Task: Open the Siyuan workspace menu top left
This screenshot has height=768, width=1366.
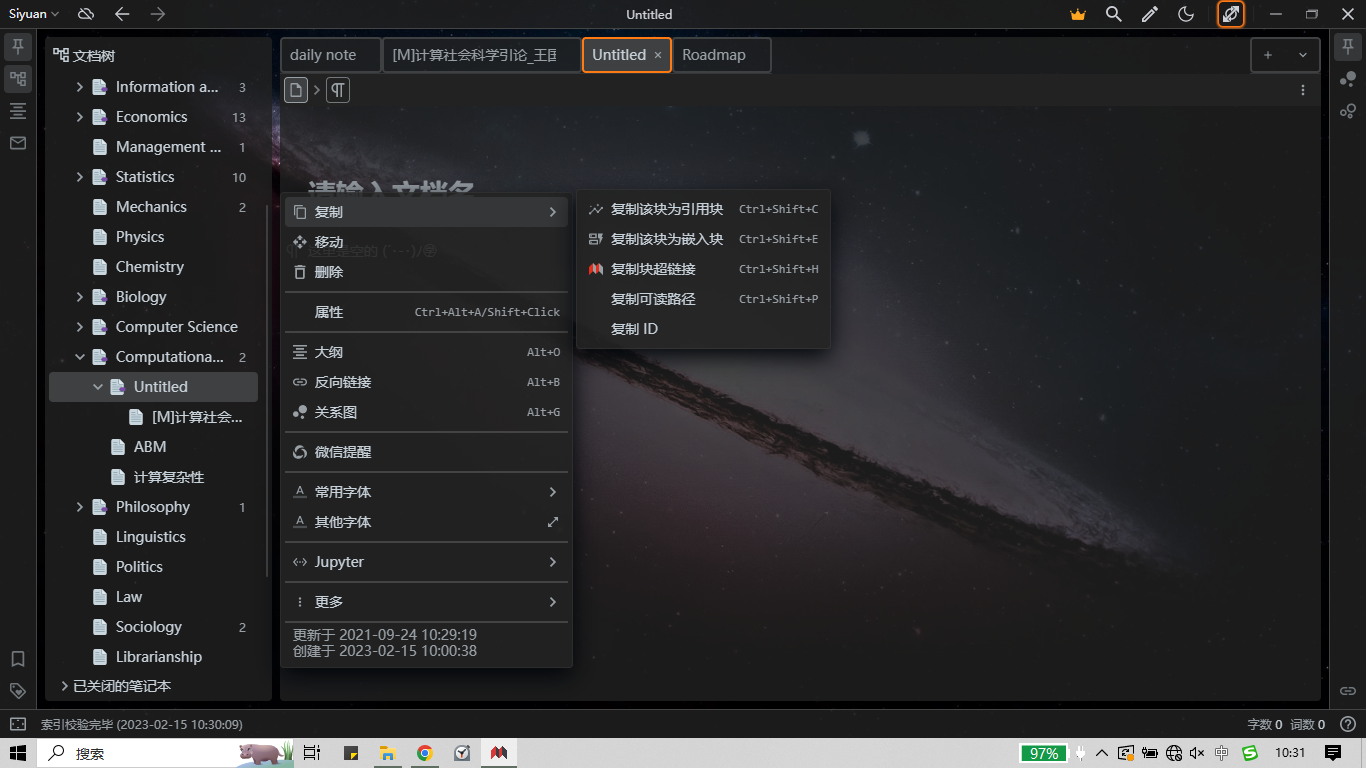Action: 28,14
